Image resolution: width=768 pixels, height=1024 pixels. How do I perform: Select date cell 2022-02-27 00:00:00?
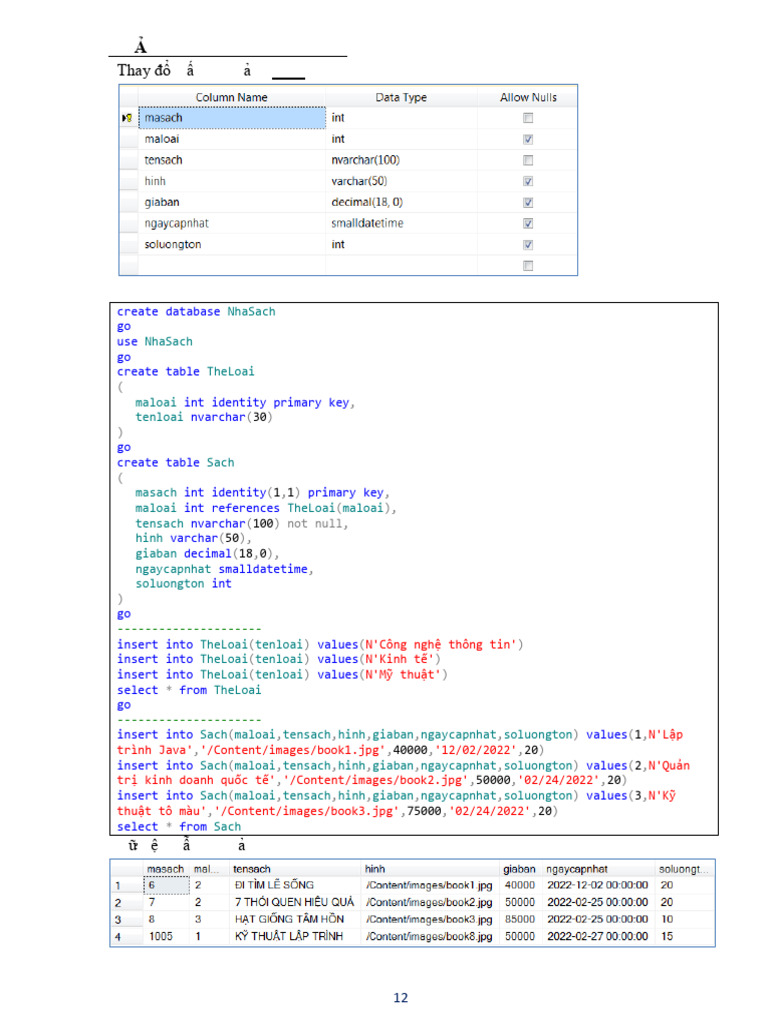click(x=599, y=936)
